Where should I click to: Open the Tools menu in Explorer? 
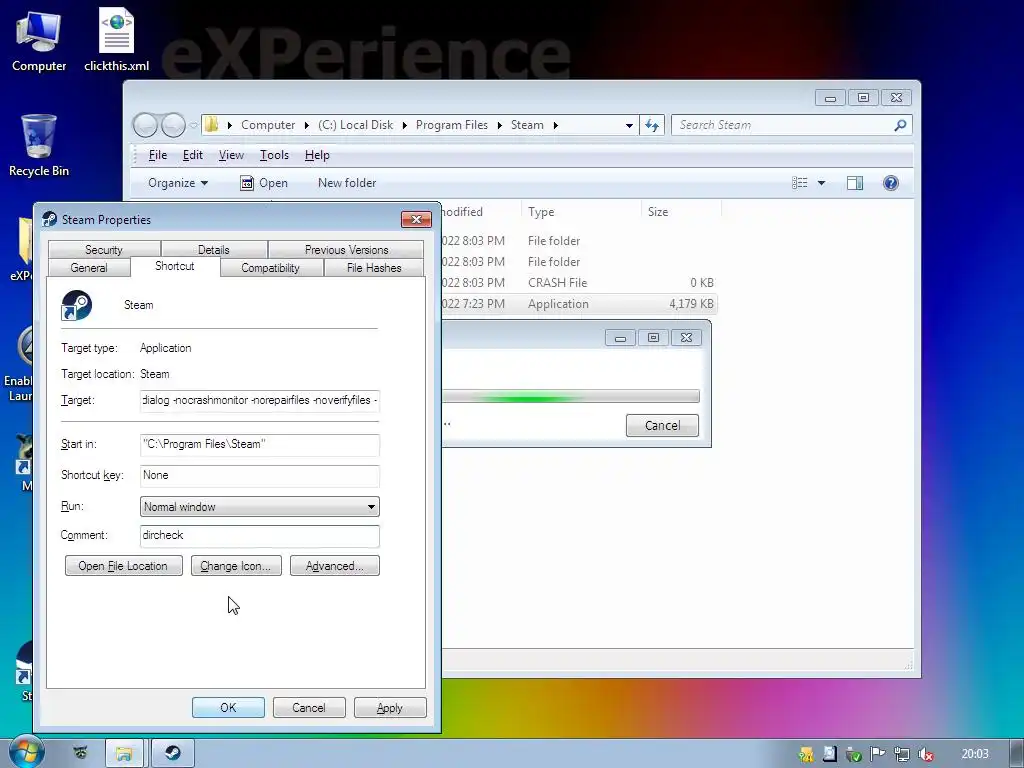tap(274, 155)
